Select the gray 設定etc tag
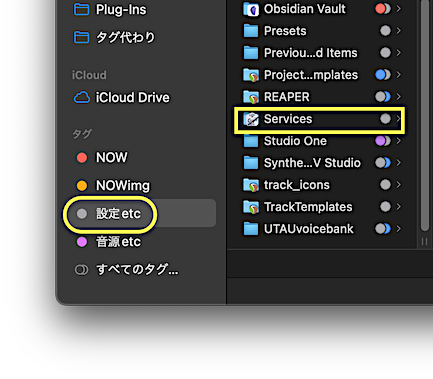Screen dimensions: 433x379 [x=108, y=214]
